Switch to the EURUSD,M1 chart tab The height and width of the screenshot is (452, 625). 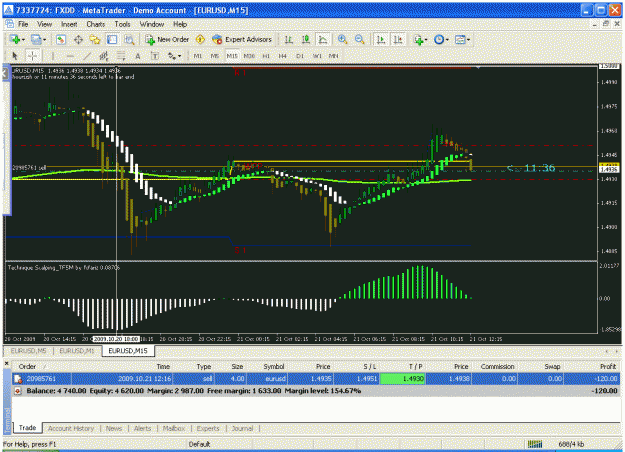click(77, 351)
